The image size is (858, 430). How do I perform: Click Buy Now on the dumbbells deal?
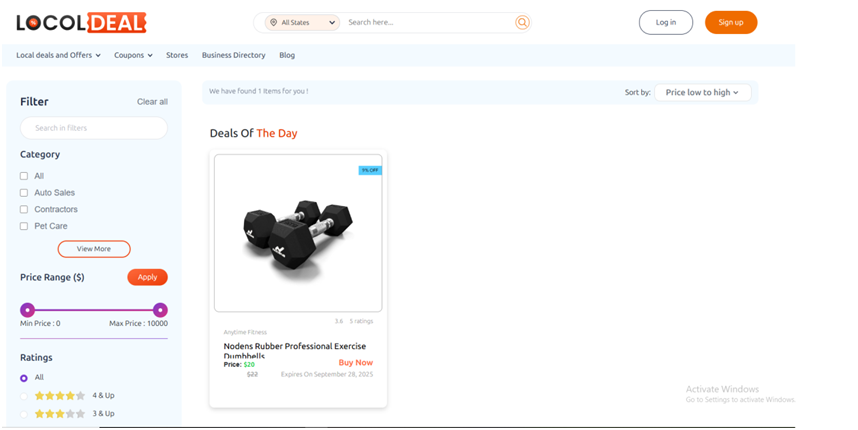tap(355, 363)
